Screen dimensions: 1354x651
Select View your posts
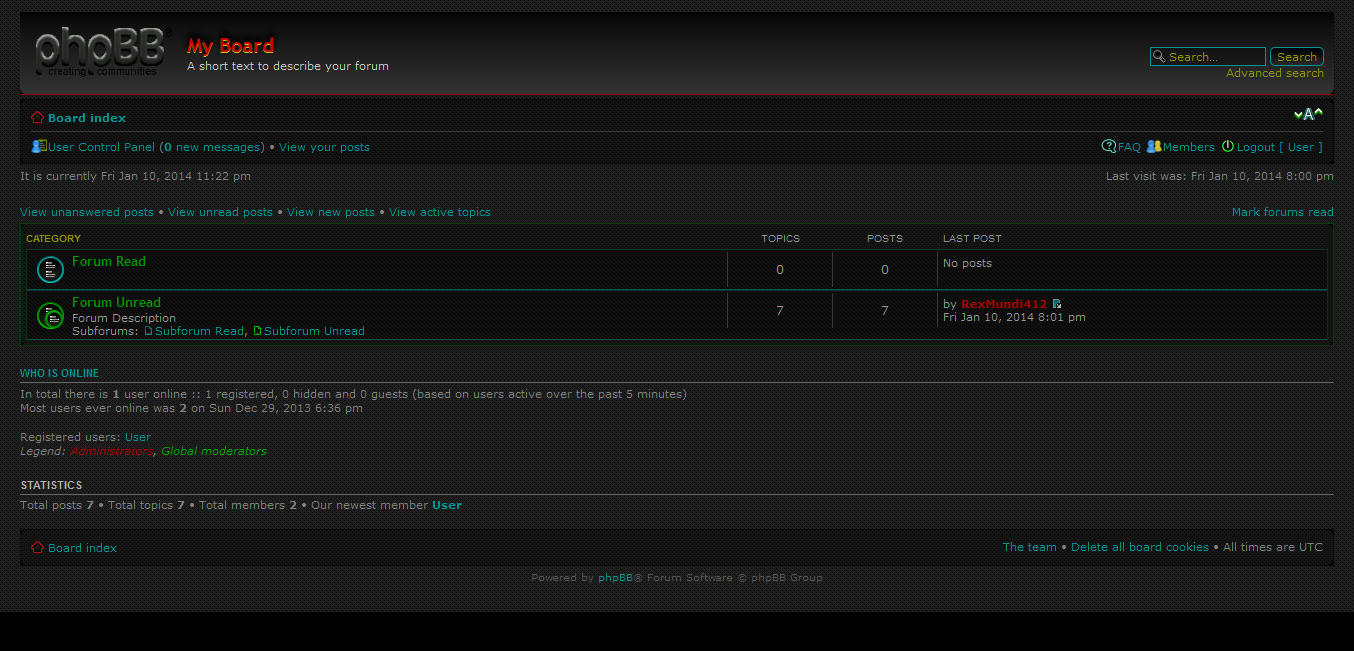click(323, 146)
